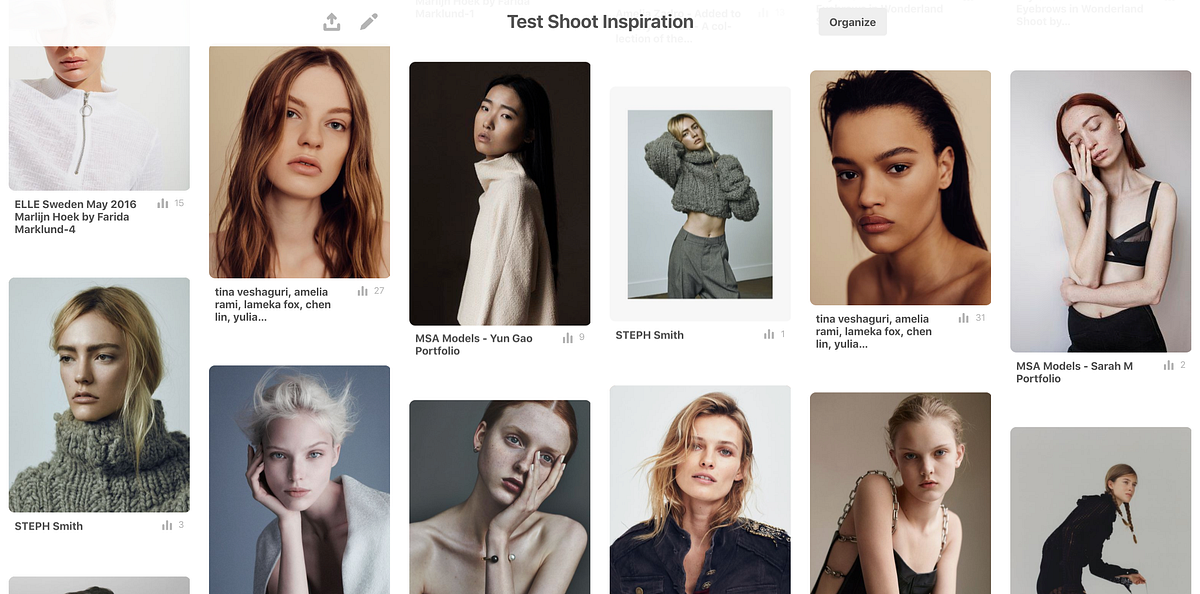The width and height of the screenshot is (1200, 594).
Task: Open the grey cropped sweater full-body pin
Action: tap(700, 204)
